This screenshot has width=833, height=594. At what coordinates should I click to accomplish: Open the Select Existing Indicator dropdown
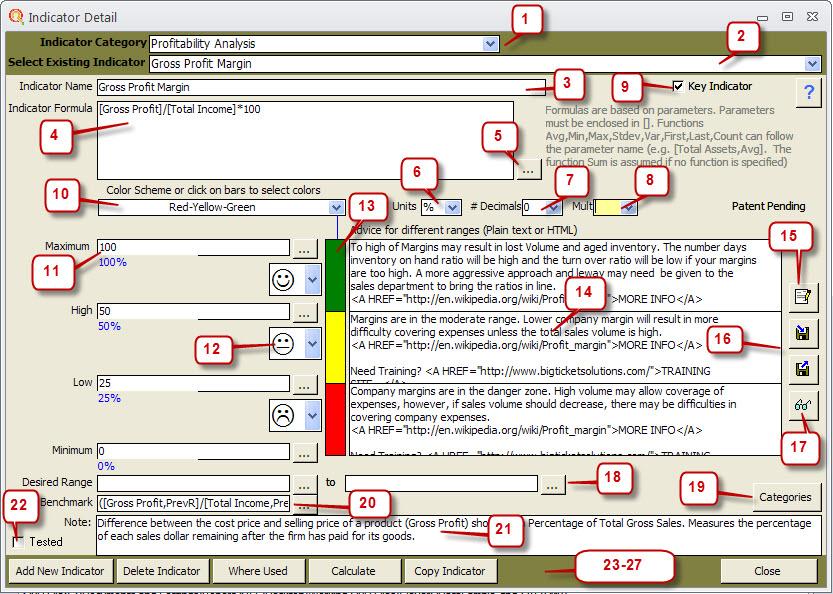811,64
